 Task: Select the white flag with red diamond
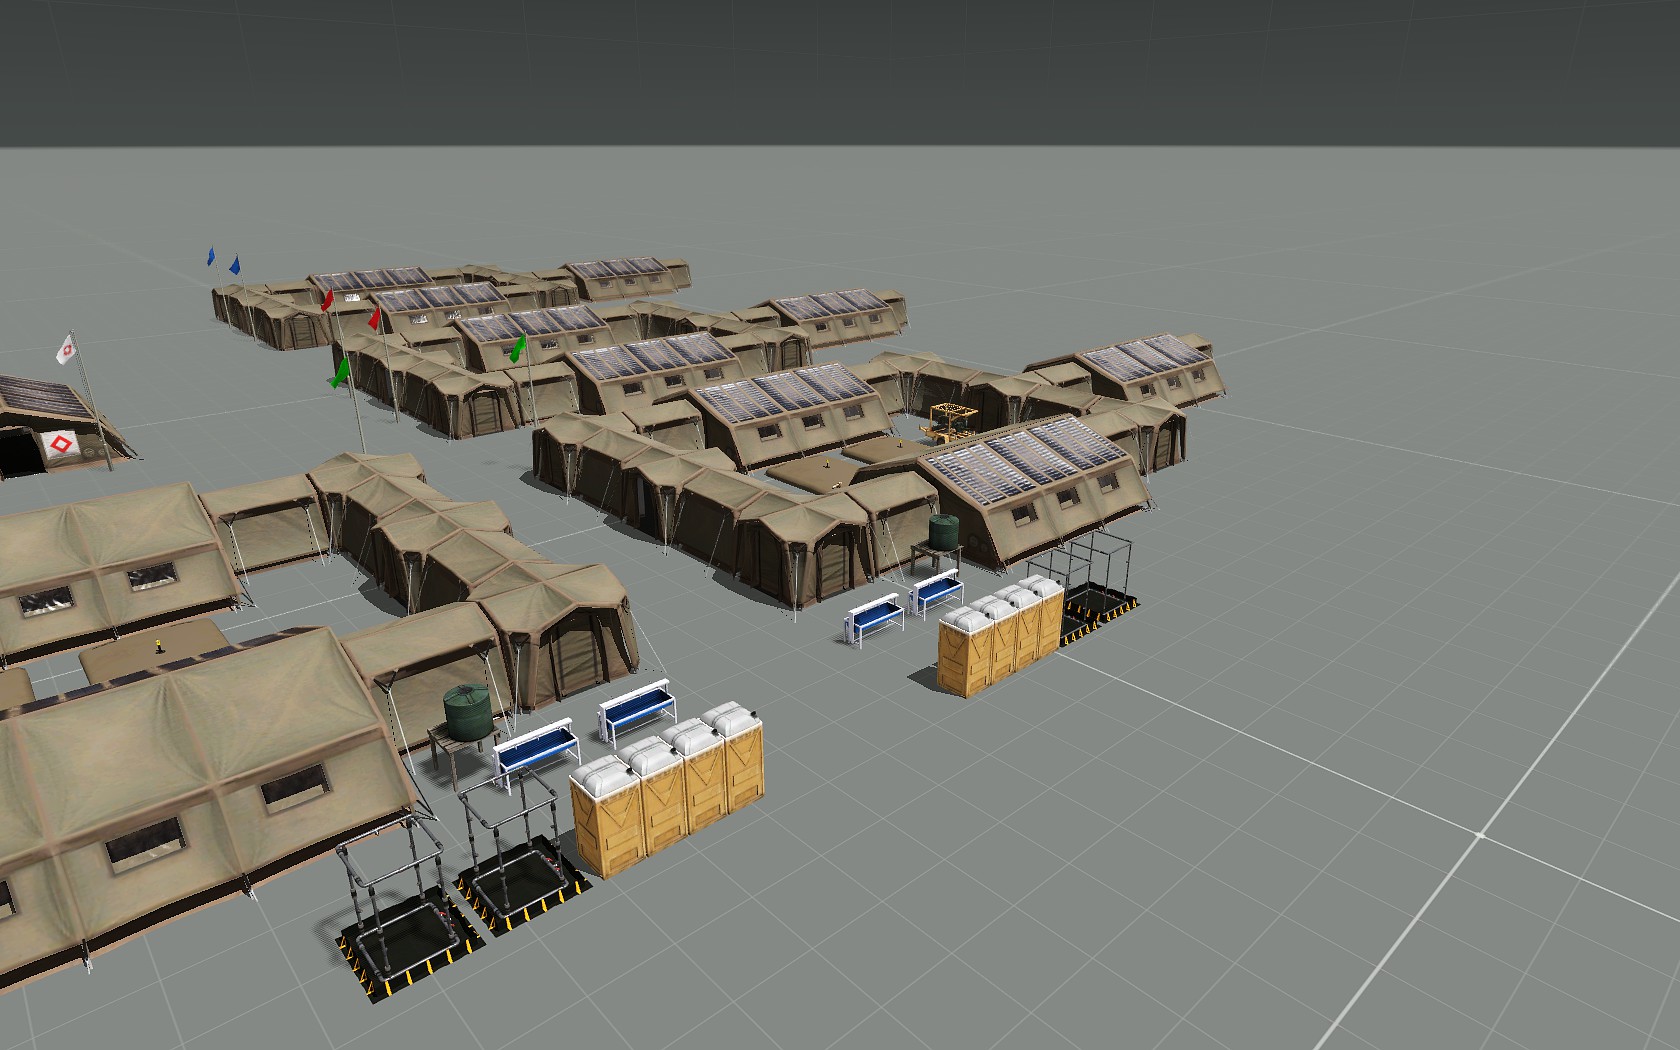pyautogui.click(x=67, y=349)
